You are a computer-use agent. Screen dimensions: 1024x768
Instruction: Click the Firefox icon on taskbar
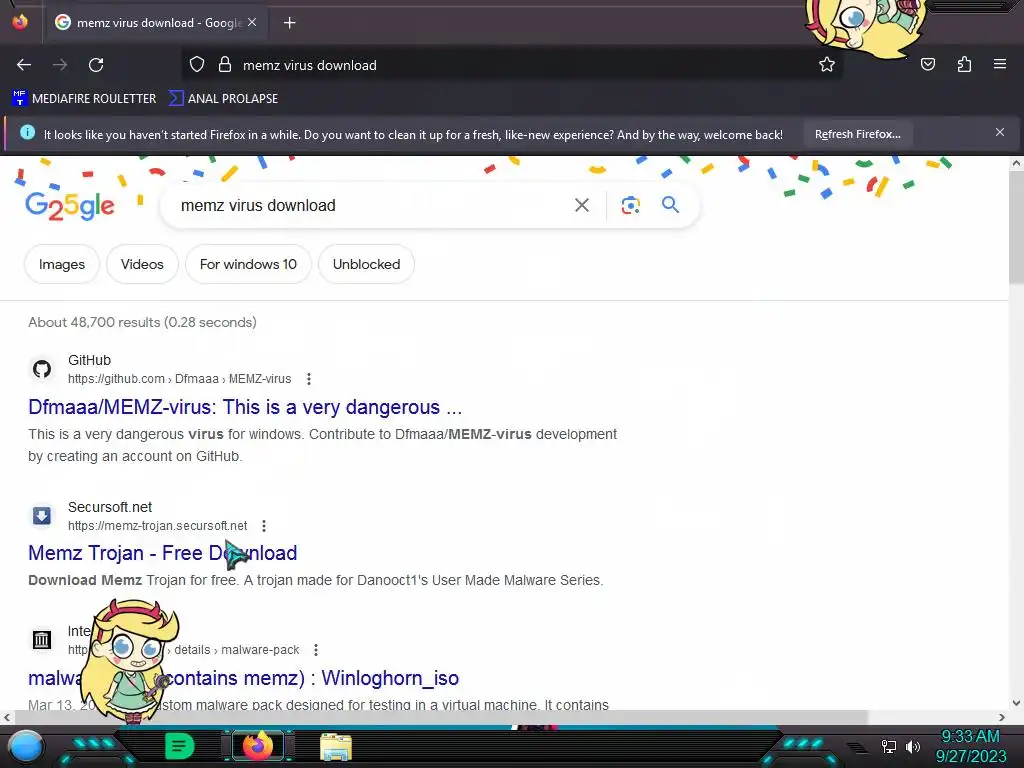[x=259, y=746]
